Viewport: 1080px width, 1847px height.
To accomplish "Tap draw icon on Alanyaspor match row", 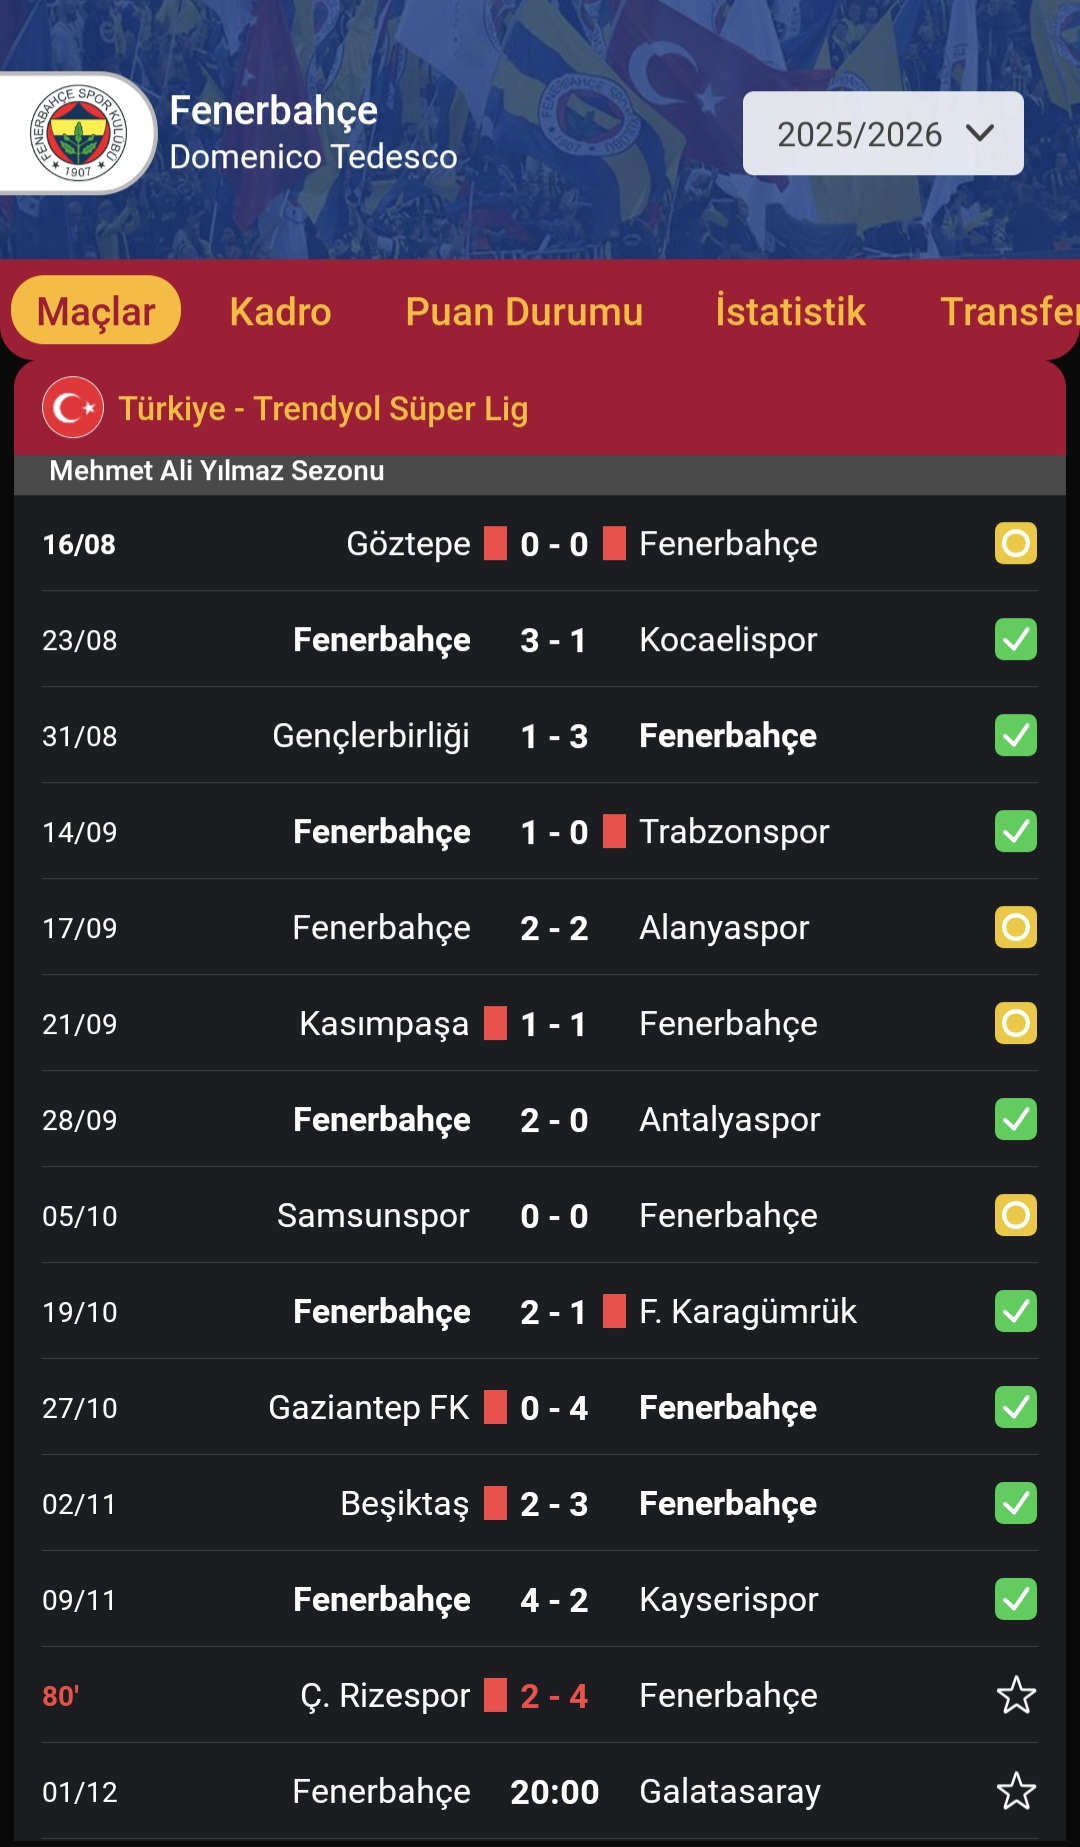I will point(1015,928).
